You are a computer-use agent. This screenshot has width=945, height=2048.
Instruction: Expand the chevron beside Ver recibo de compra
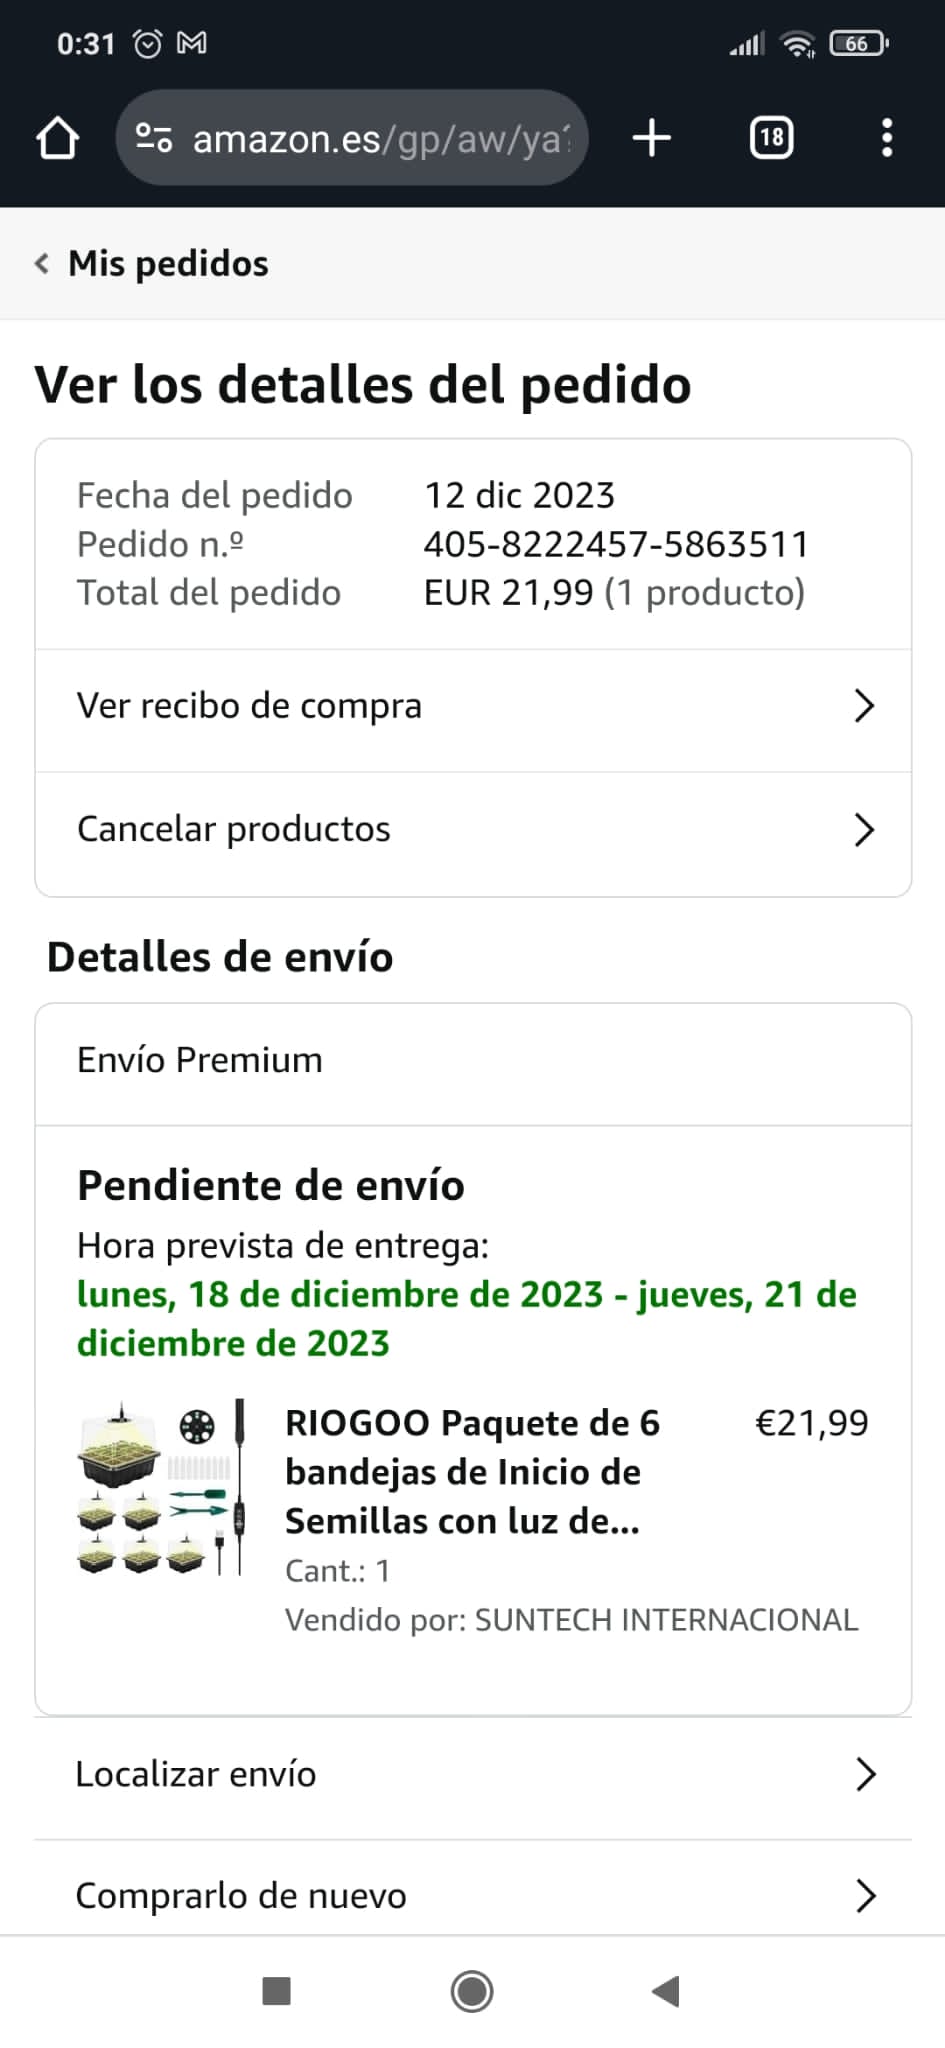click(865, 706)
